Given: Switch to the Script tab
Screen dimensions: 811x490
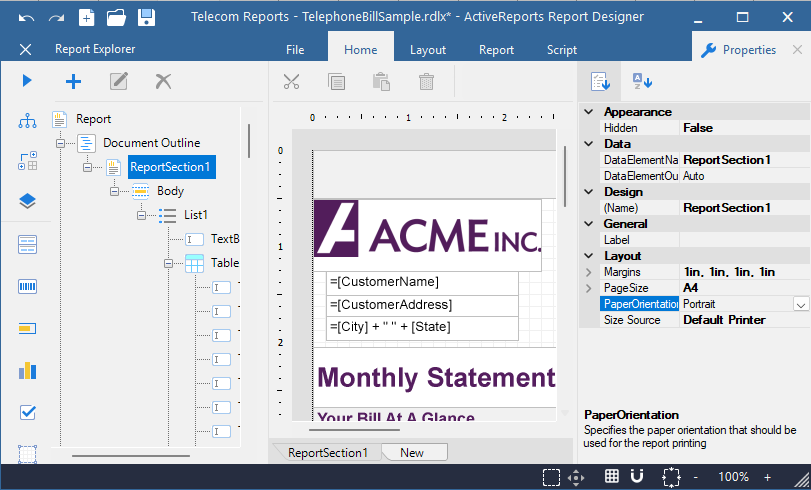Looking at the screenshot, I should (x=562, y=50).
